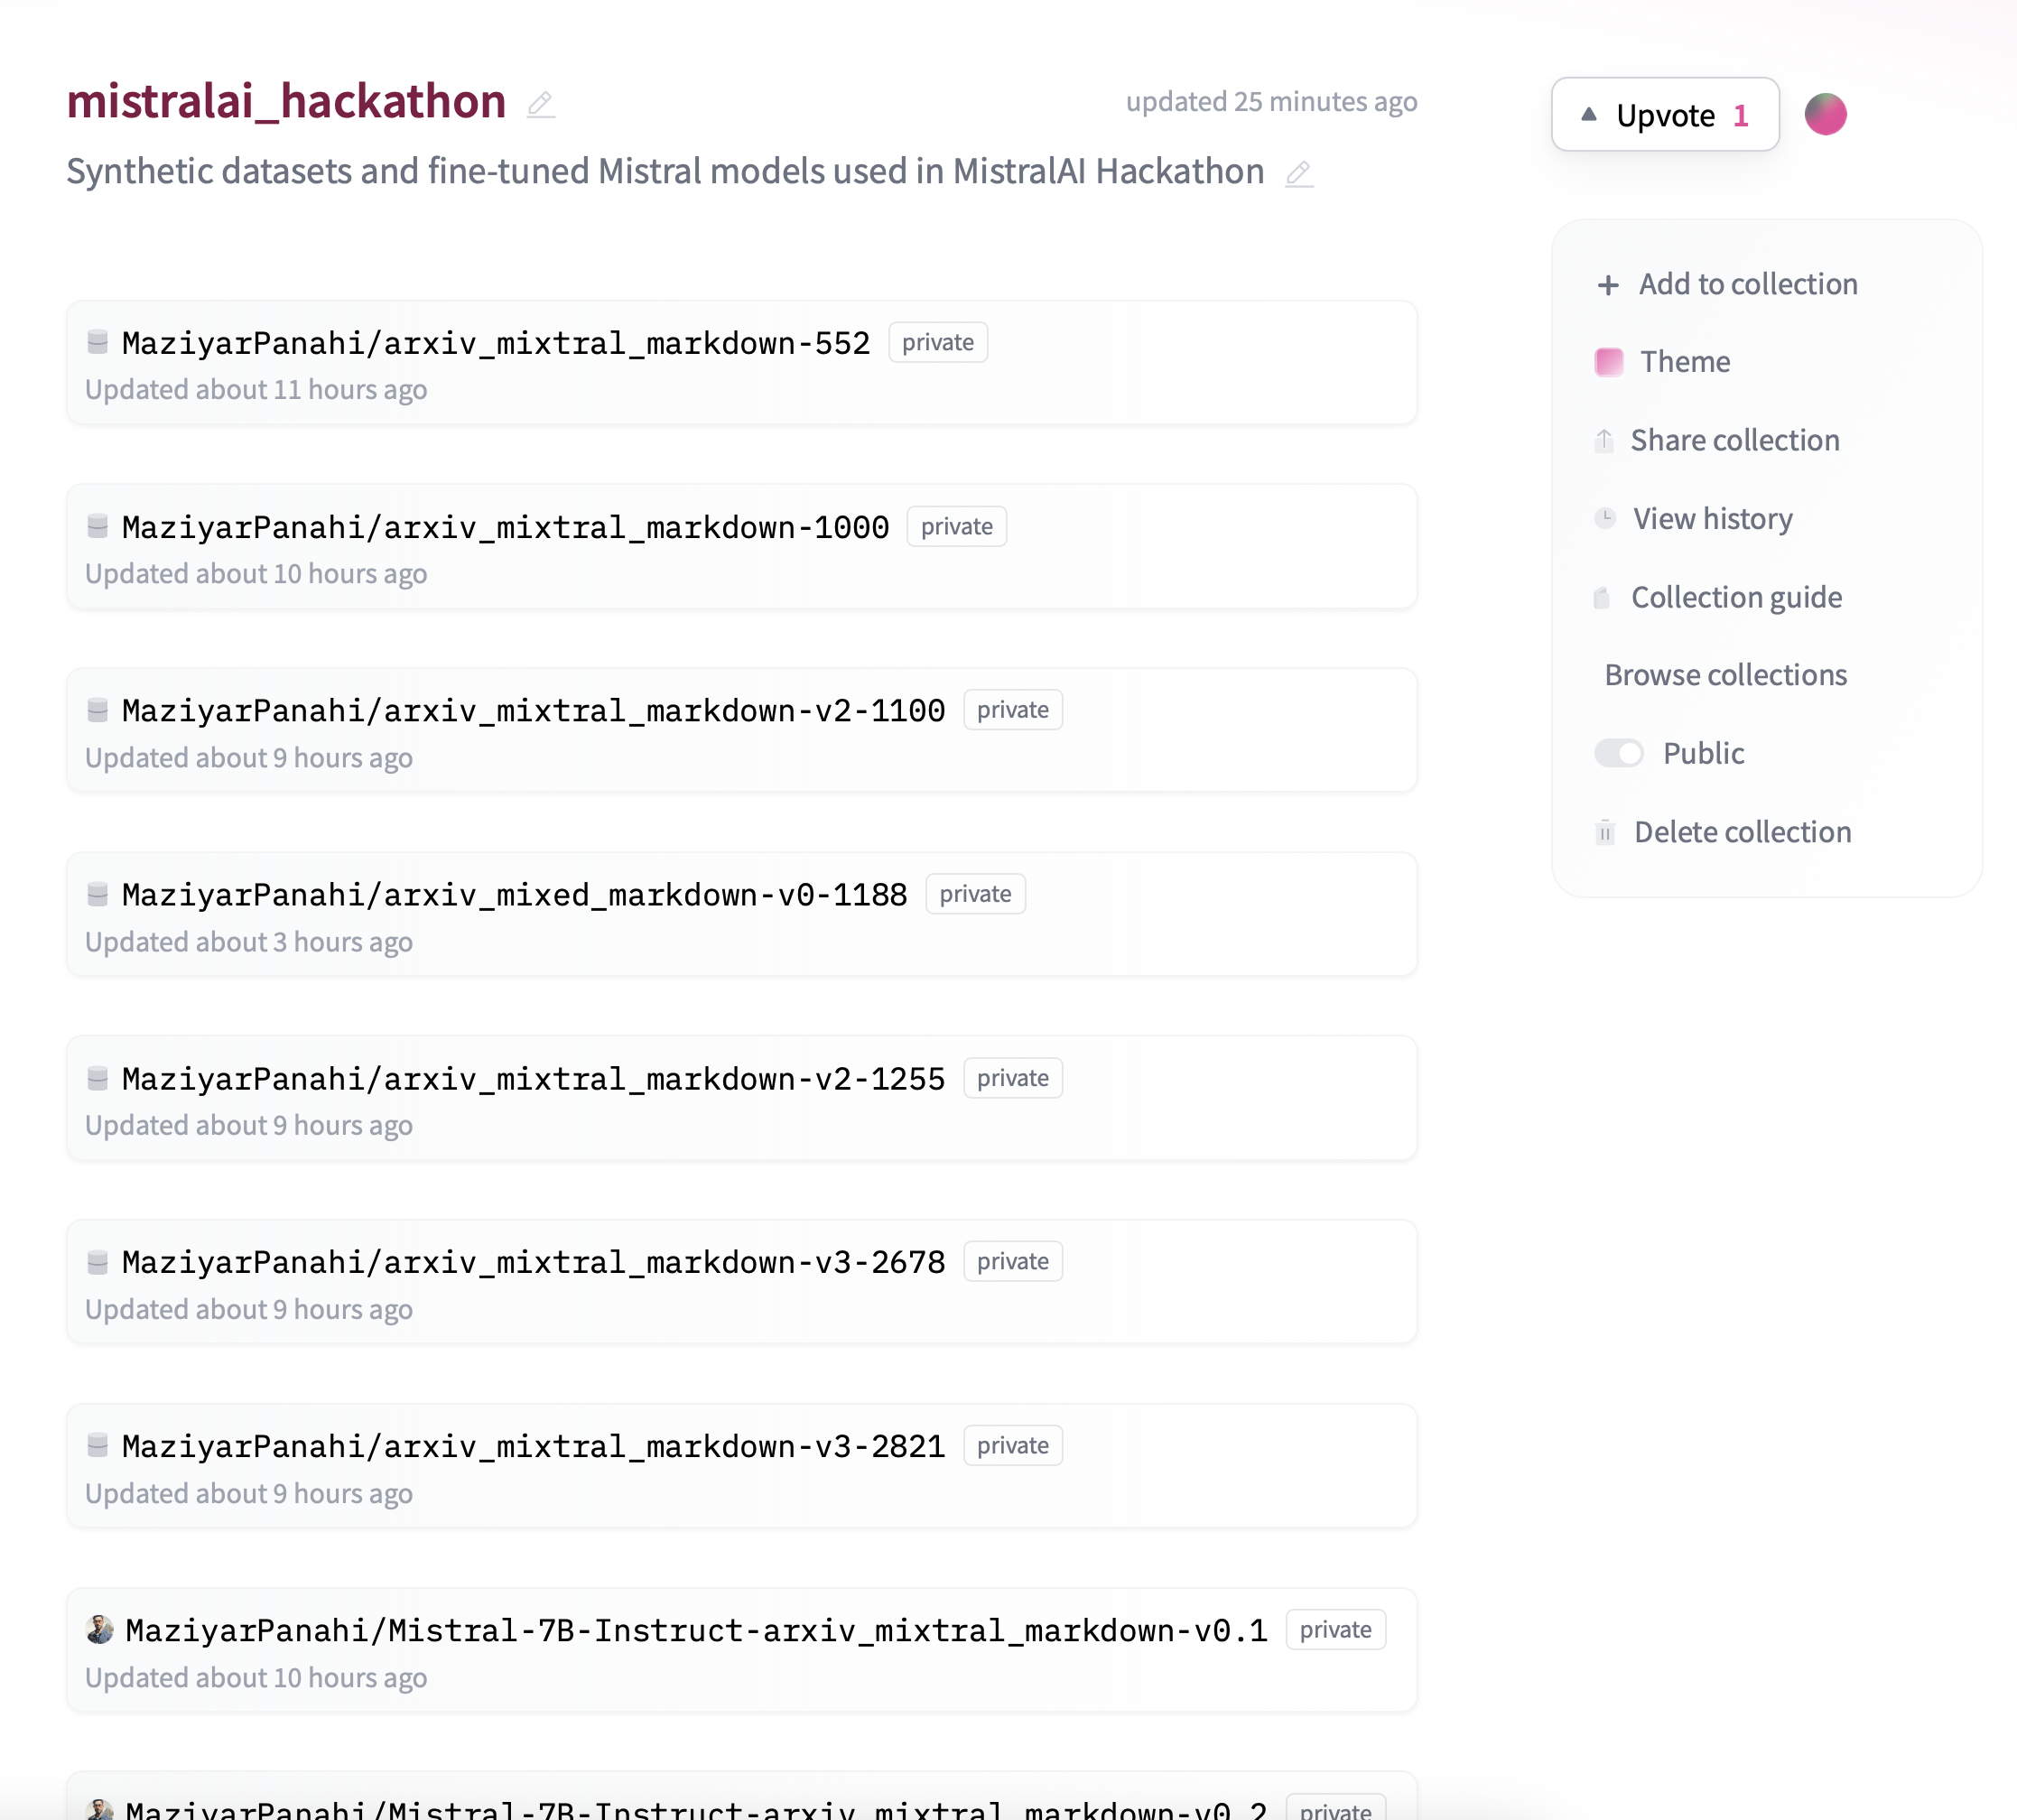Open the arxiv_mixtral_markdown-v2-1255 dataset card
This screenshot has width=2017, height=1820.
click(533, 1079)
